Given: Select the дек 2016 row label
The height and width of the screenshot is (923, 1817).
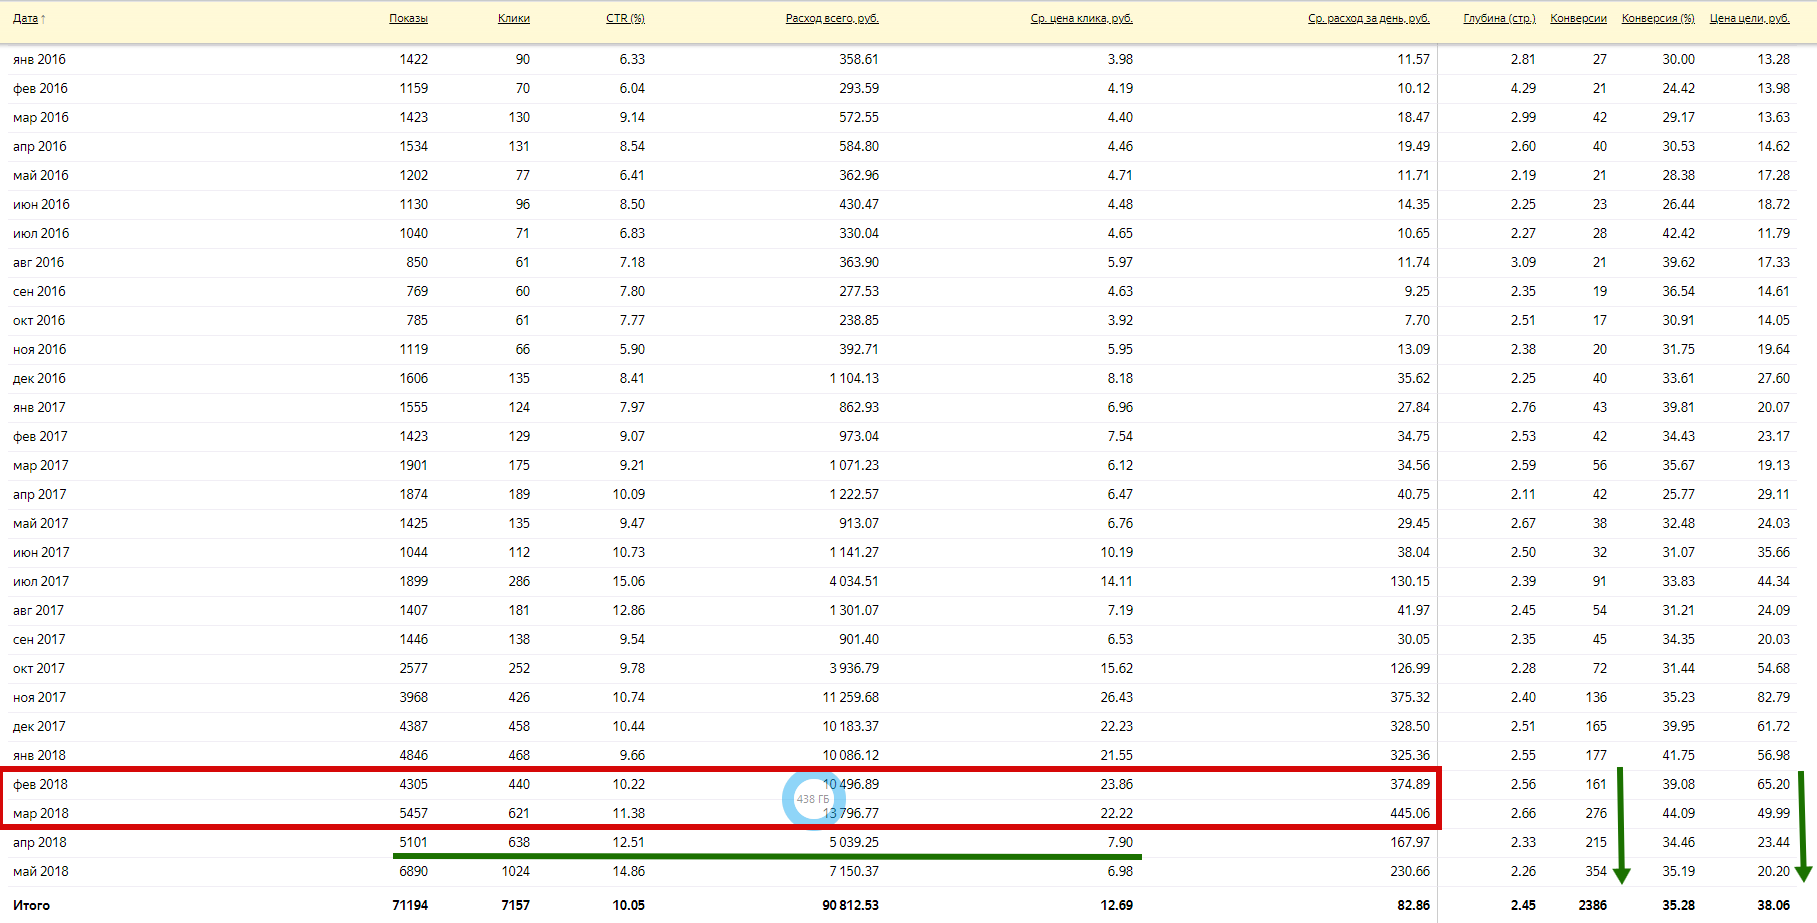Looking at the screenshot, I should coord(39,378).
